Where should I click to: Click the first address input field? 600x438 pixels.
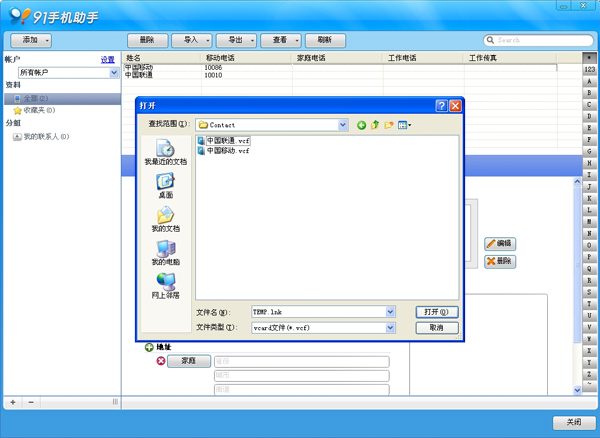[x=302, y=361]
